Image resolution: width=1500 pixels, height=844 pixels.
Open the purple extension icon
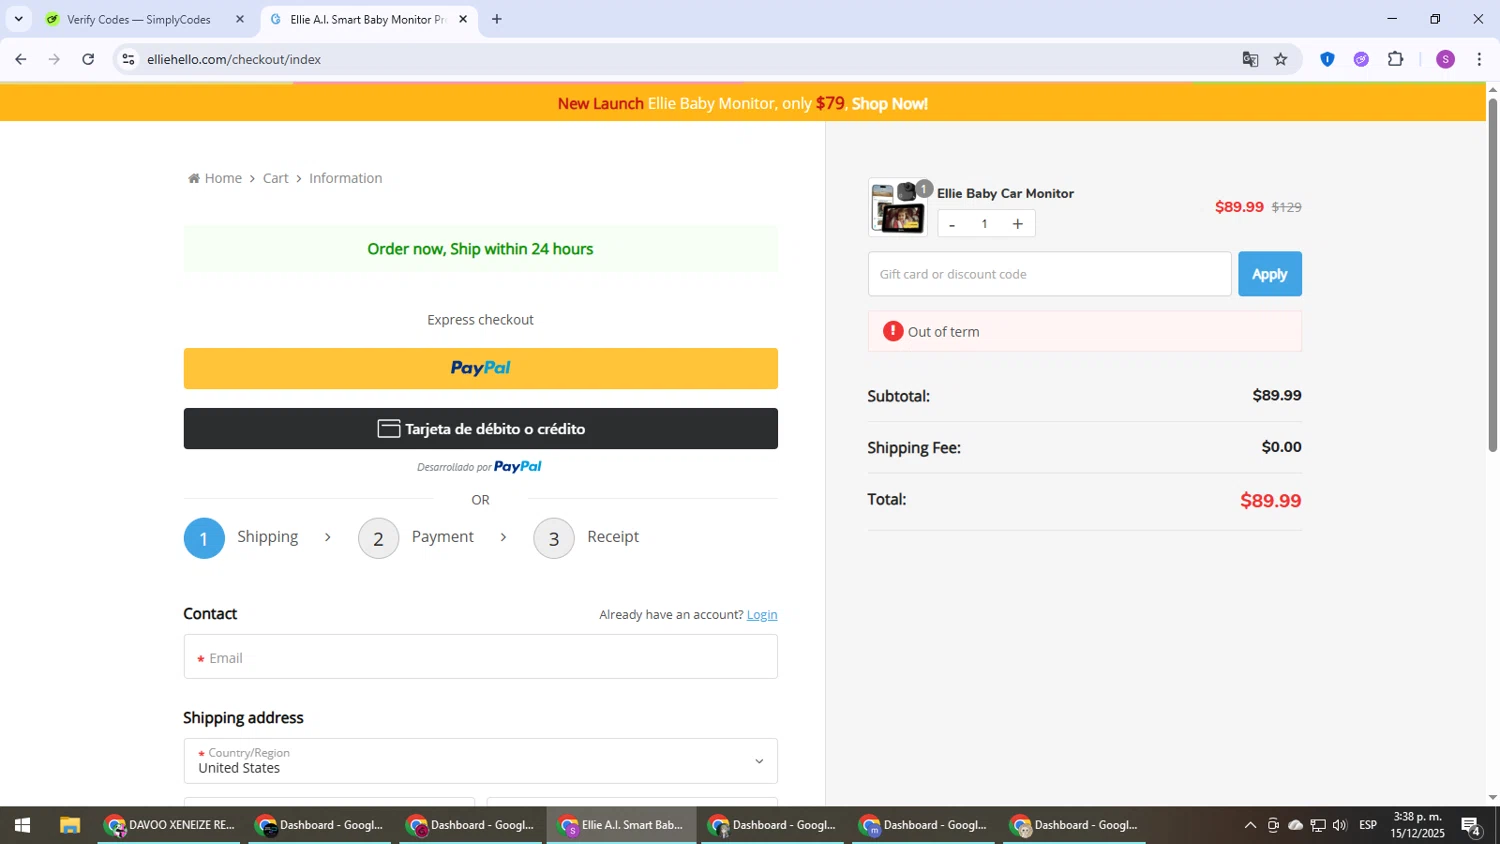point(1361,60)
